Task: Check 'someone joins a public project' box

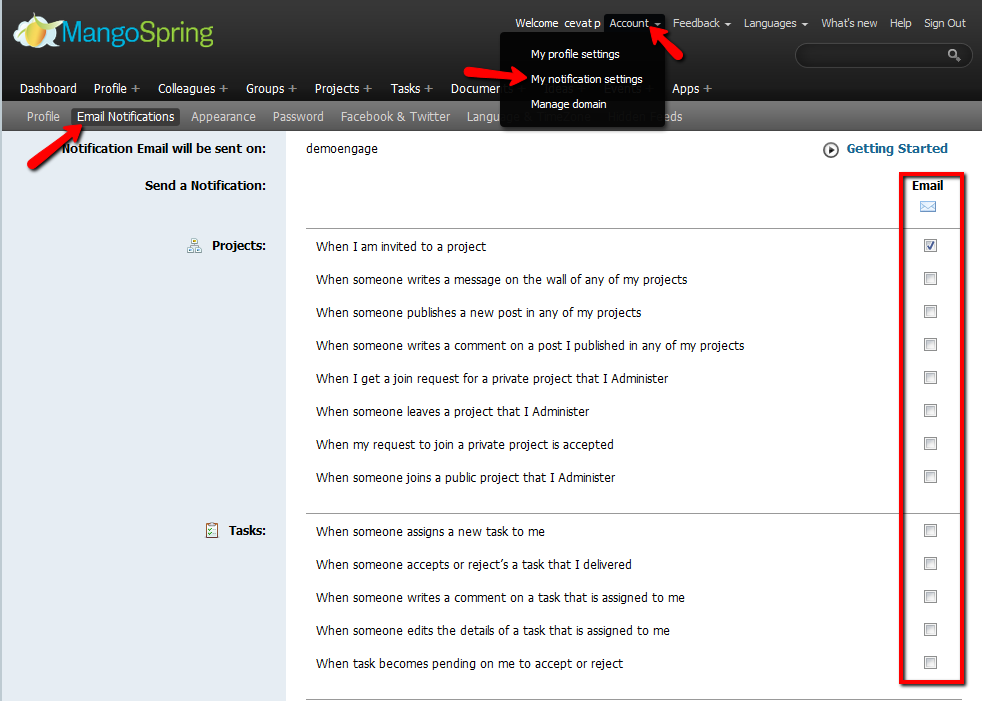Action: coord(931,477)
